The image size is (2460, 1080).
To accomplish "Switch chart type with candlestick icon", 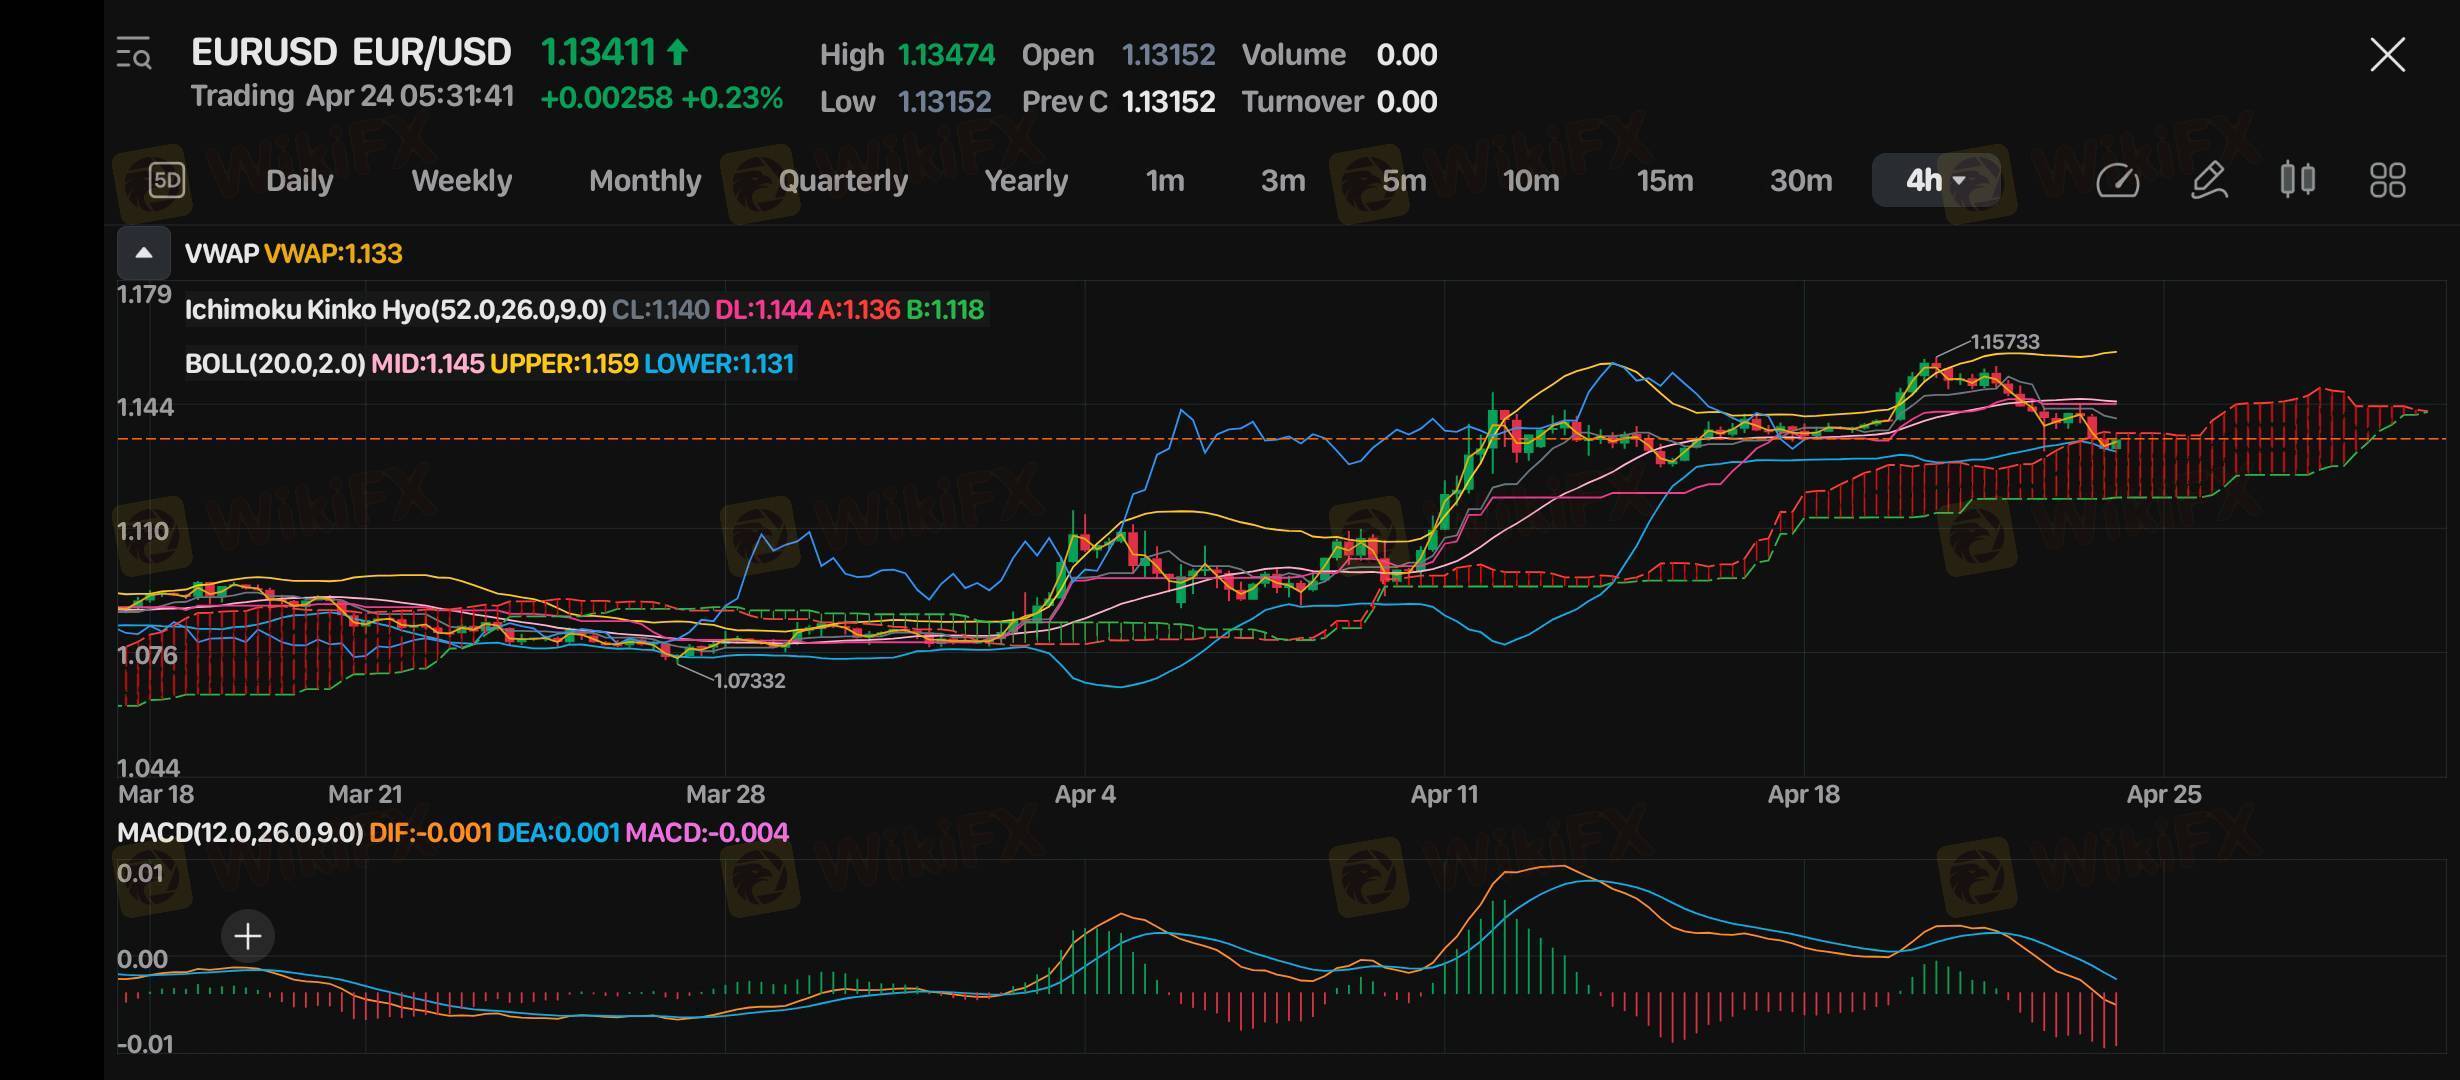I will click(x=2297, y=180).
